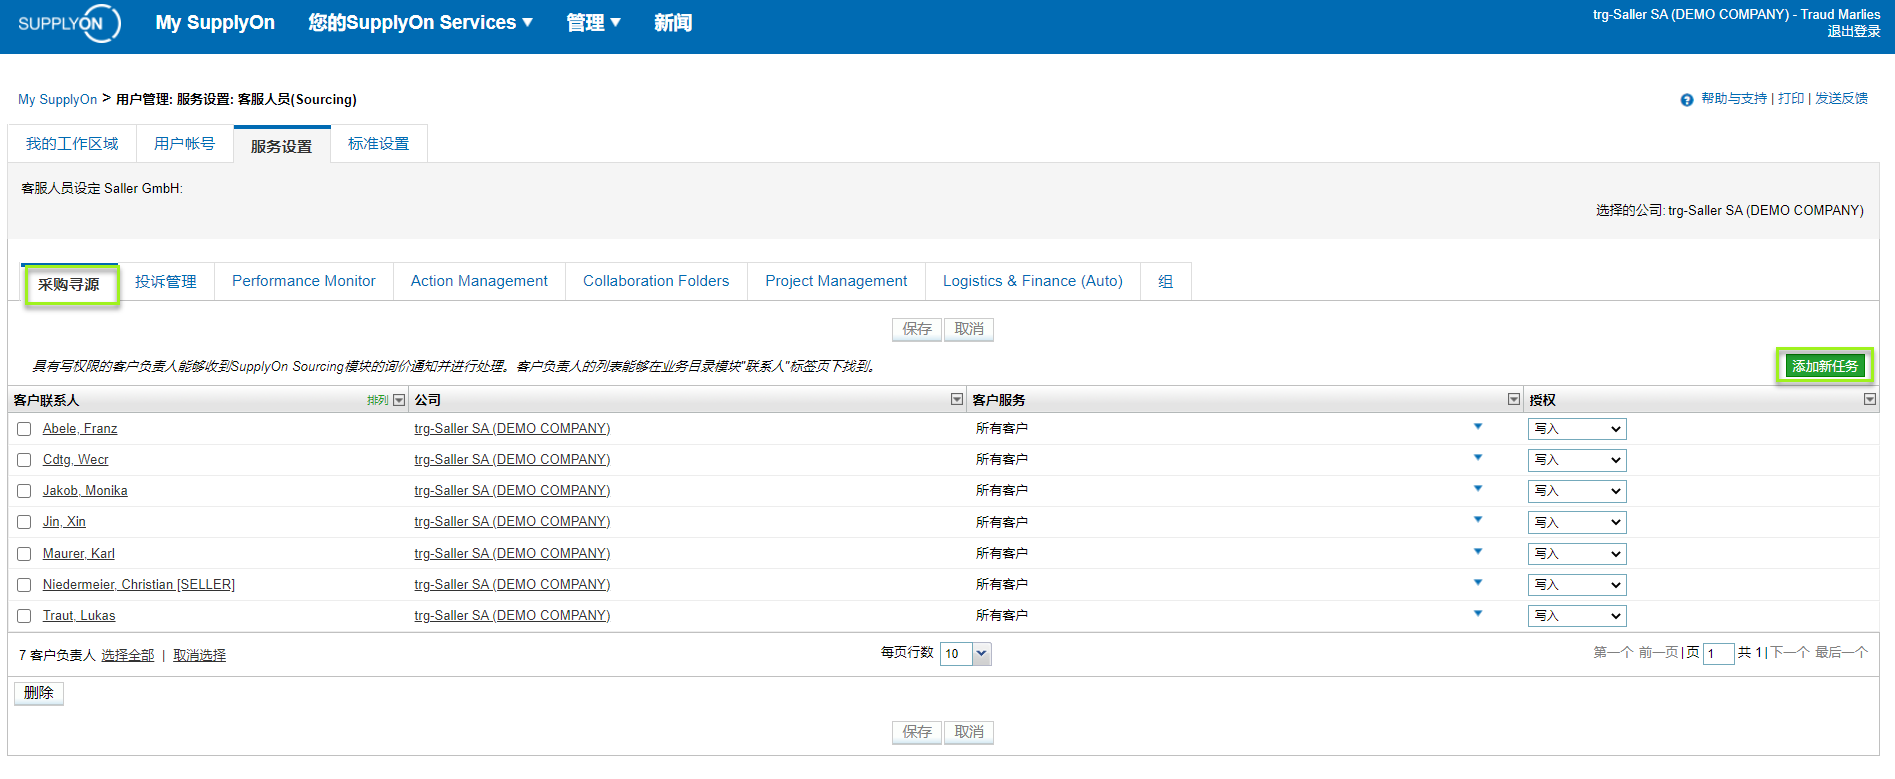Viewport: 1895px width, 779px height.
Task: Open the Collaboration Folders tab
Action: point(656,281)
